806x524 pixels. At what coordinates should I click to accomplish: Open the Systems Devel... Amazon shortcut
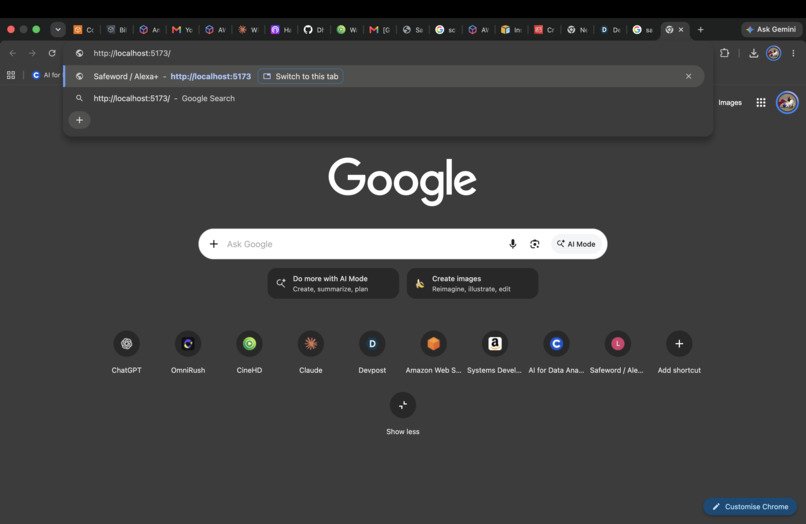[494, 352]
